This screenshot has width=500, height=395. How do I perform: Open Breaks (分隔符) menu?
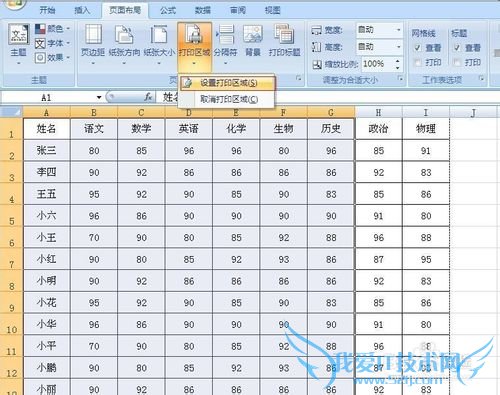click(x=226, y=45)
